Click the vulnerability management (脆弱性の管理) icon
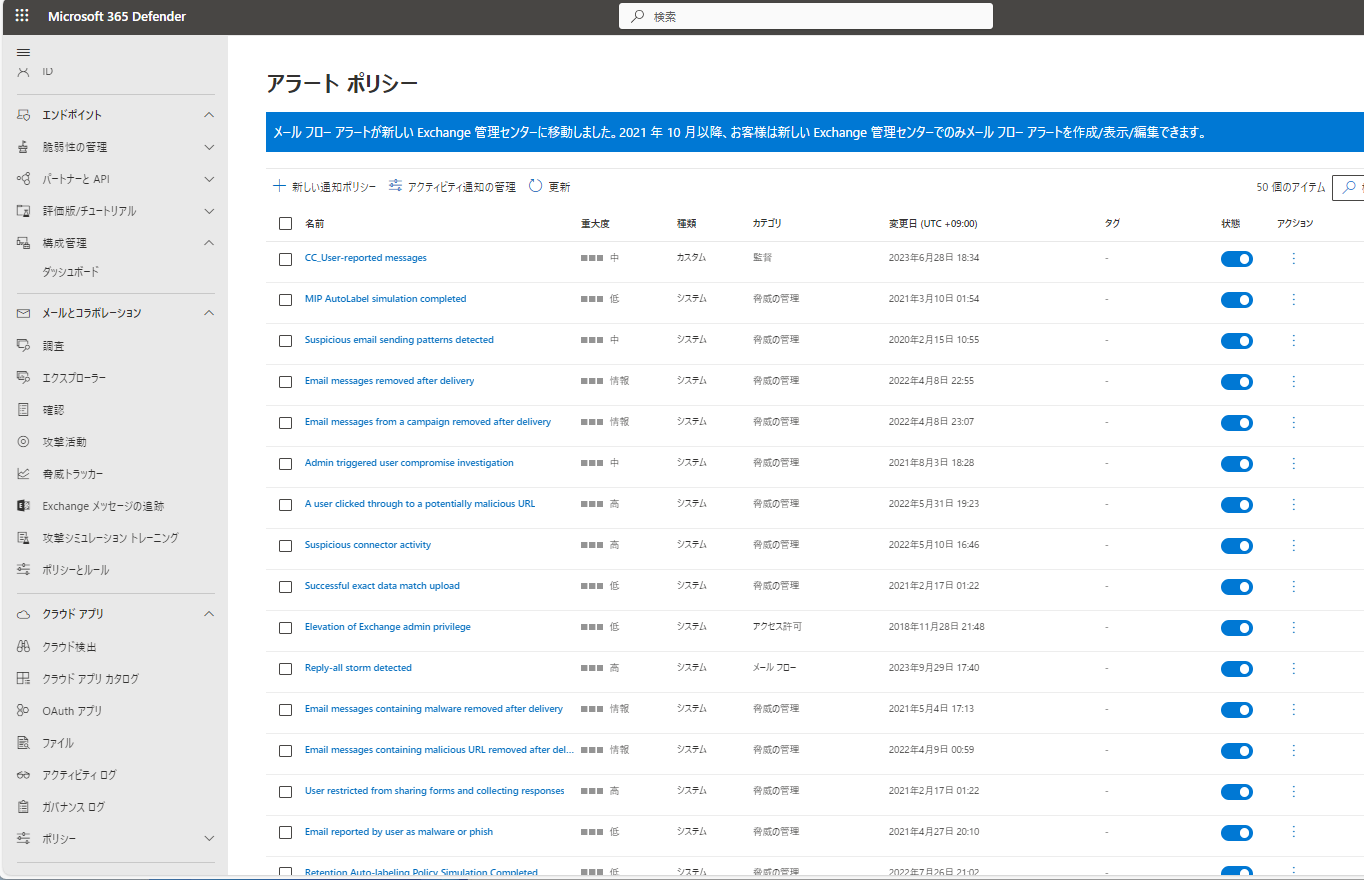The width and height of the screenshot is (1364, 880). tap(23, 147)
